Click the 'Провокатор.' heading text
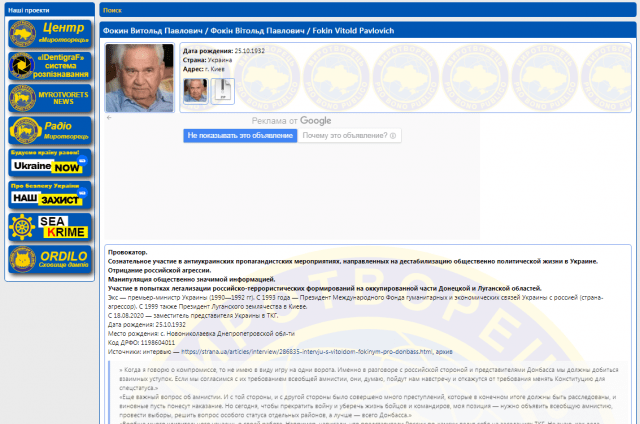 (128, 252)
